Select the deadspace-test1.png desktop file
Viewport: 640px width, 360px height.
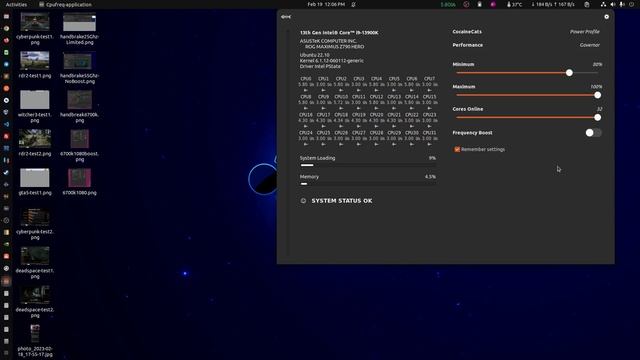click(35, 262)
